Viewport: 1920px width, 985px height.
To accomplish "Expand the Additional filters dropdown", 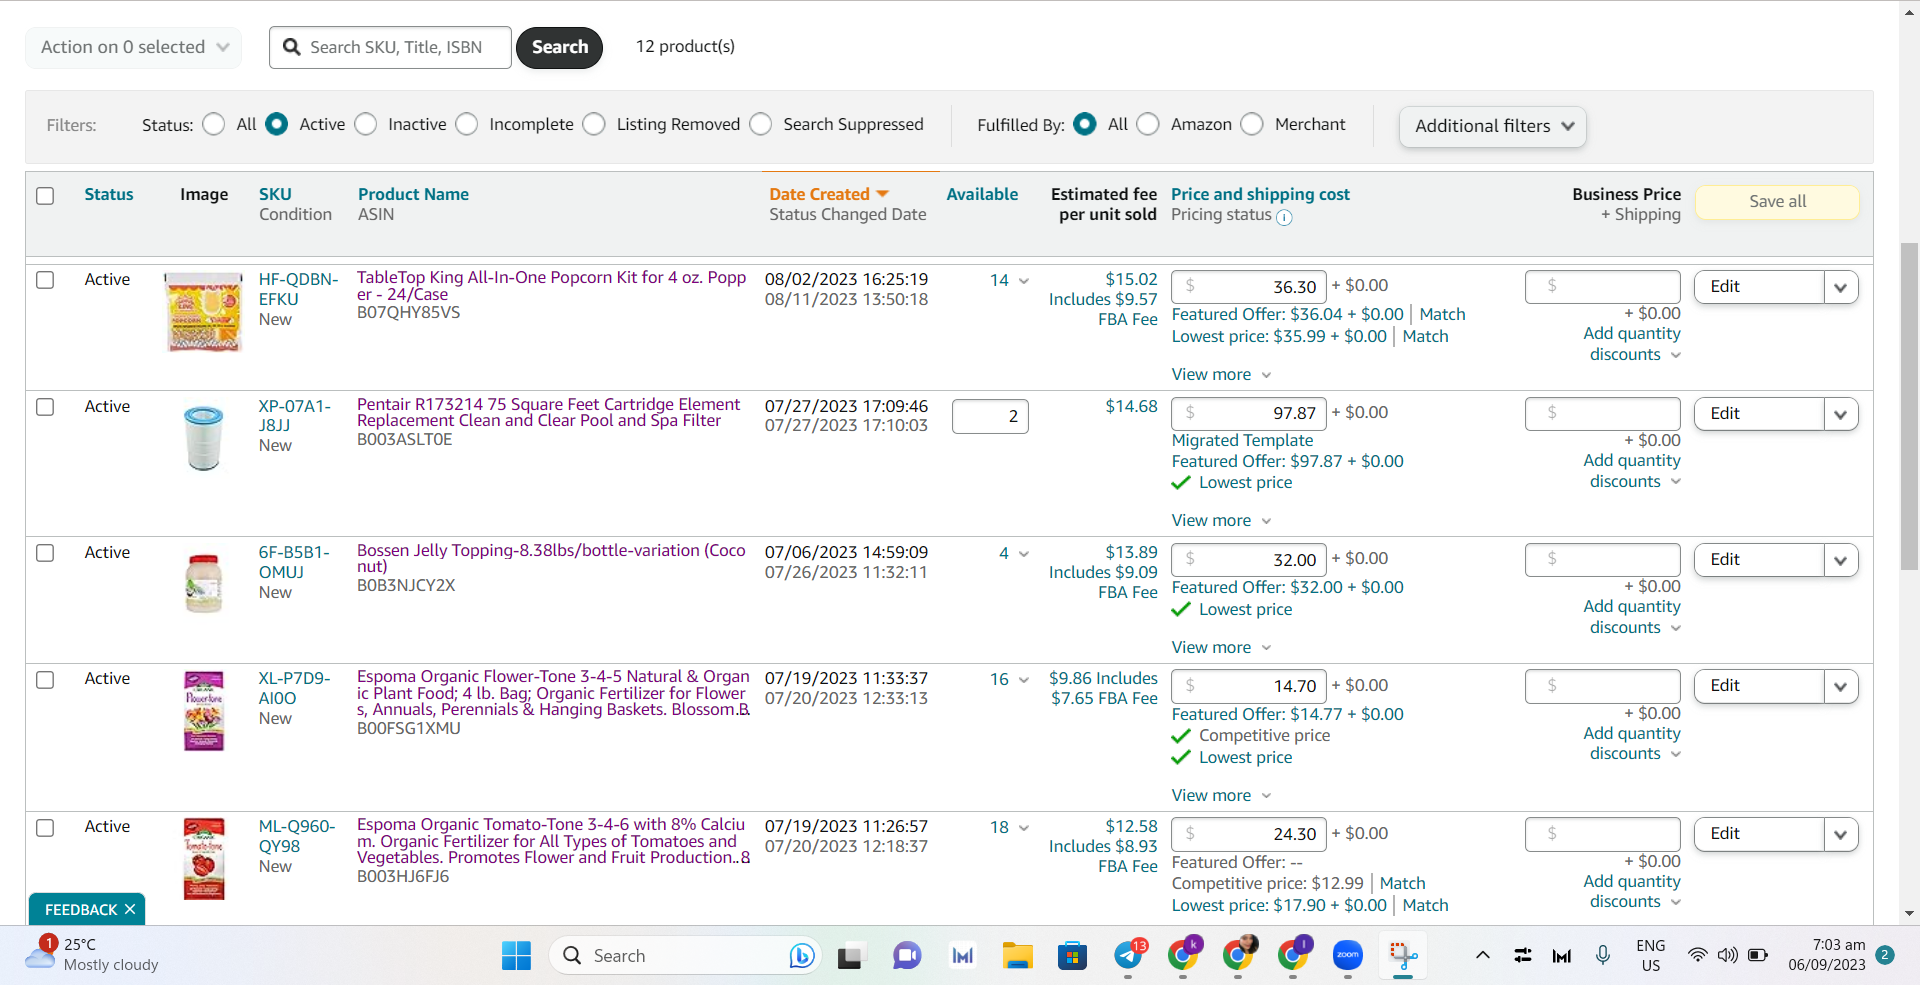I will 1493,126.
